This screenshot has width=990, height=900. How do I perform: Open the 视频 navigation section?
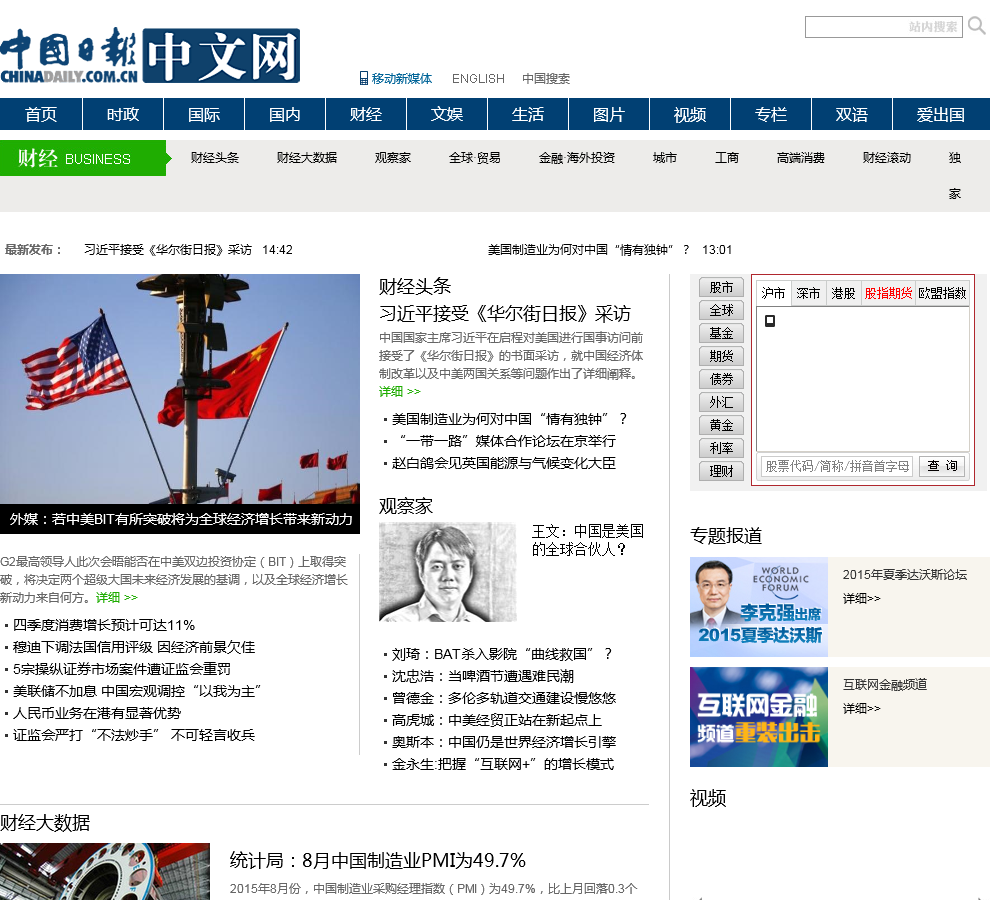pos(689,114)
